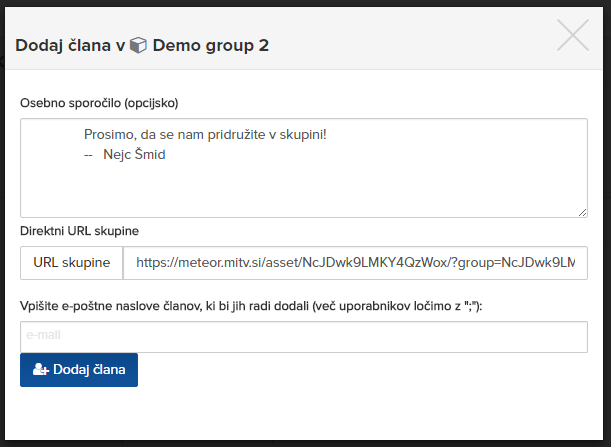Focus the Osebno sporočilo message textarea
This screenshot has height=447, width=611.
click(304, 168)
